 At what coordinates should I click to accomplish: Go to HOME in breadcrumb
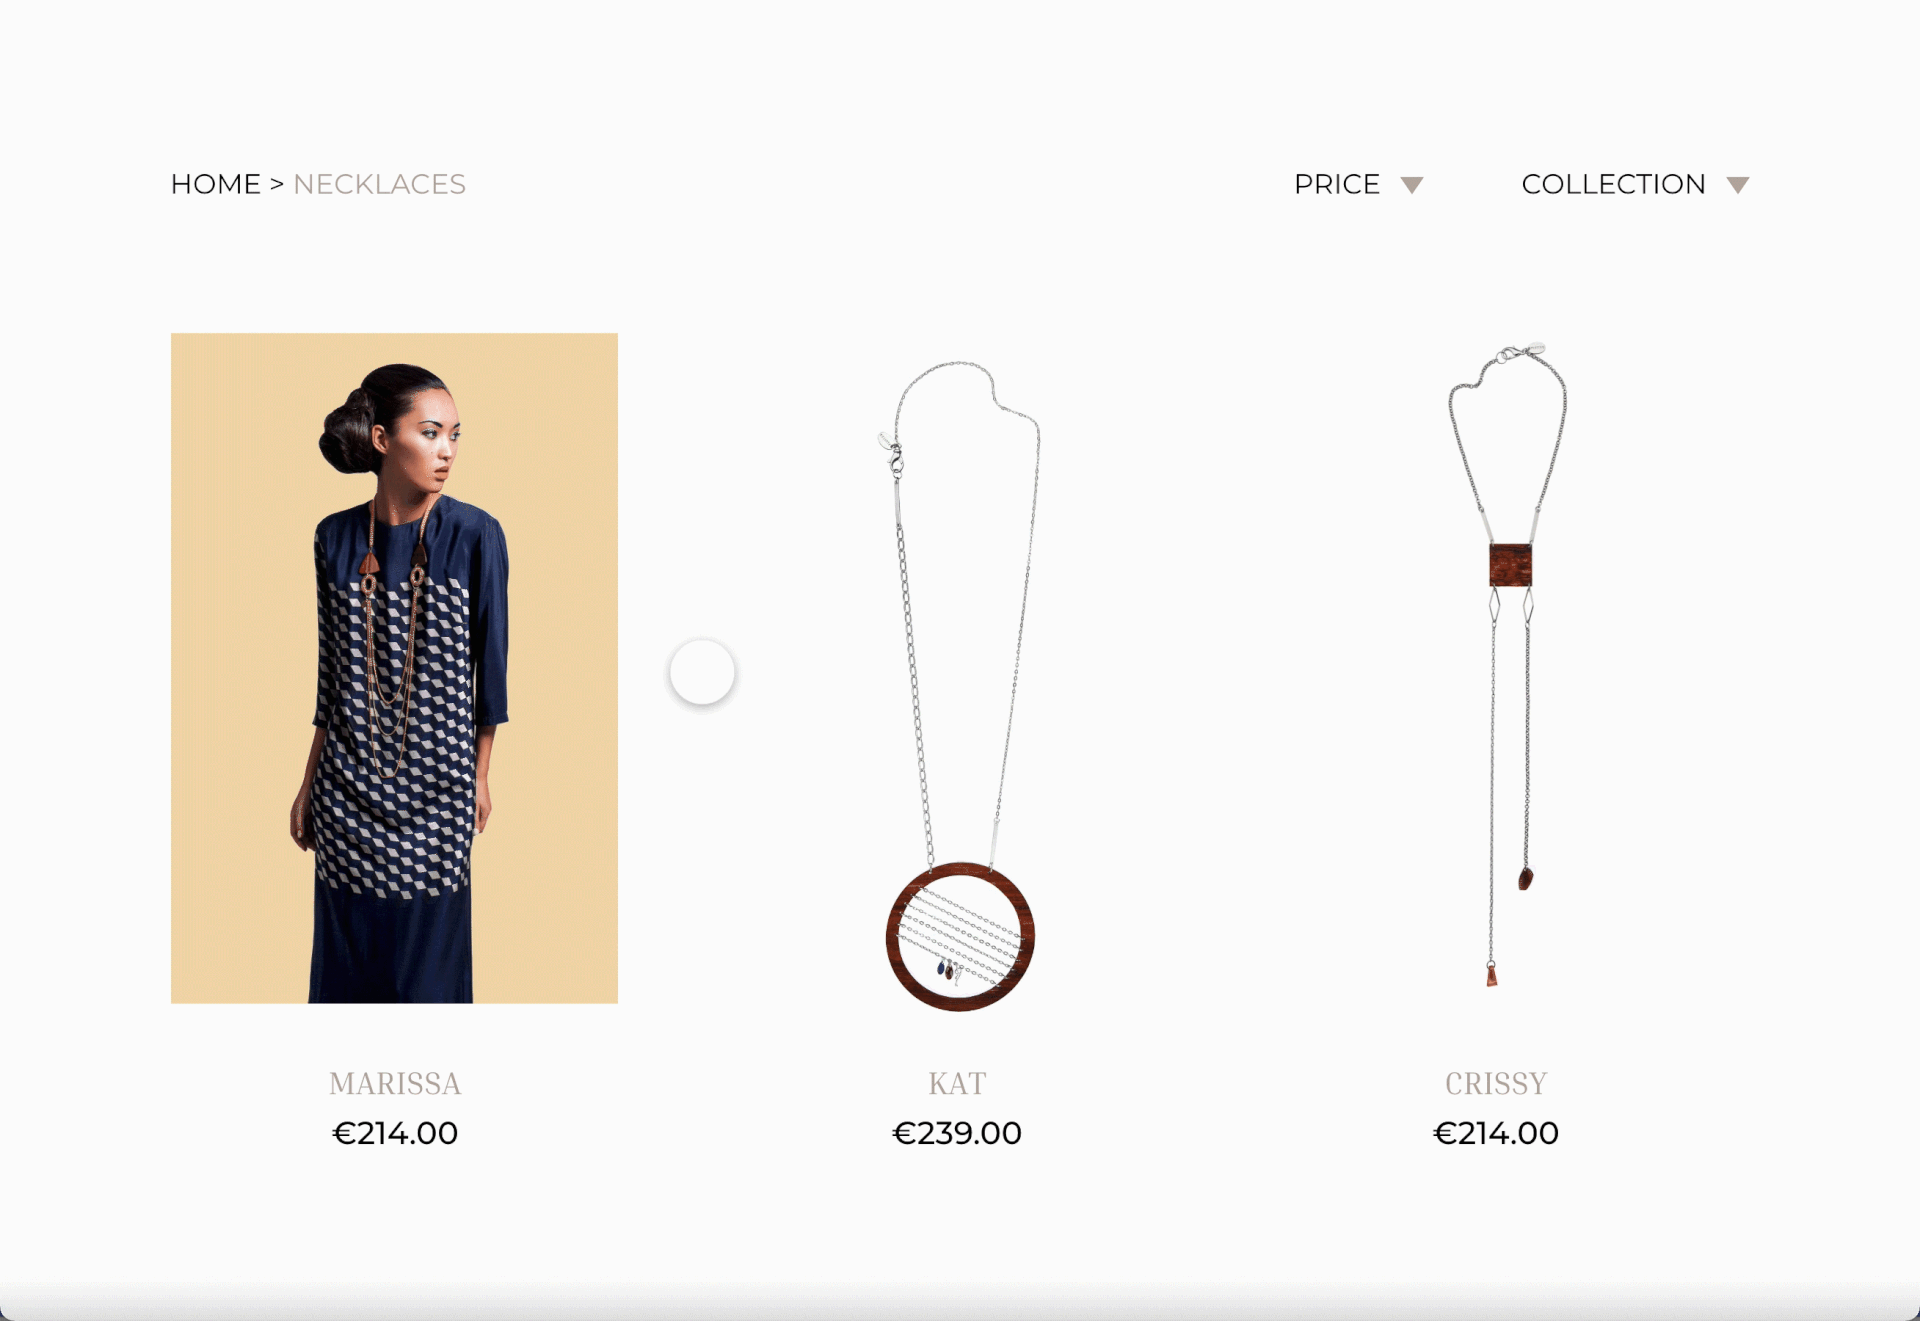coord(215,184)
